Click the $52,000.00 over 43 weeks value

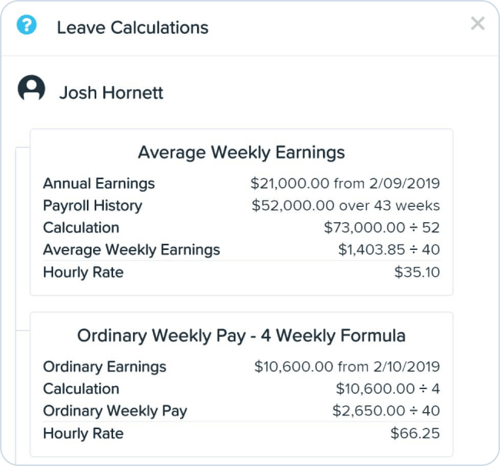(346, 205)
